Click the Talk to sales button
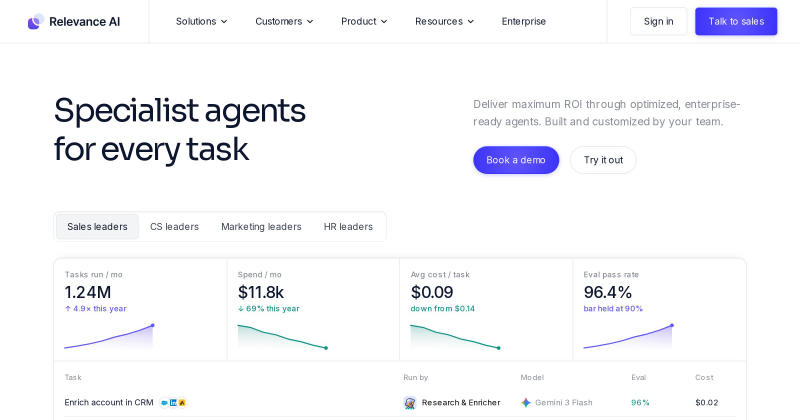Viewport: 800px width, 420px height. [x=736, y=21]
